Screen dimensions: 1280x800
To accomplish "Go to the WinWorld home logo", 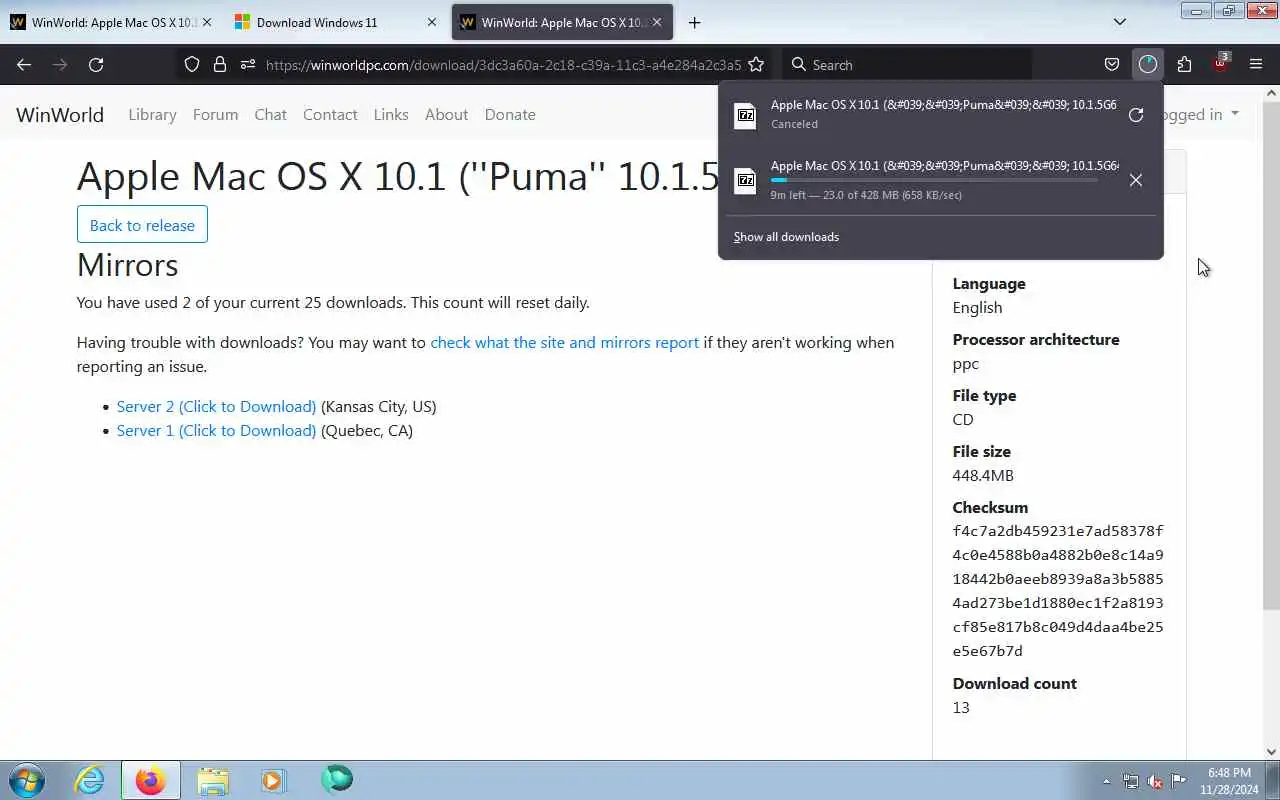I will point(60,114).
